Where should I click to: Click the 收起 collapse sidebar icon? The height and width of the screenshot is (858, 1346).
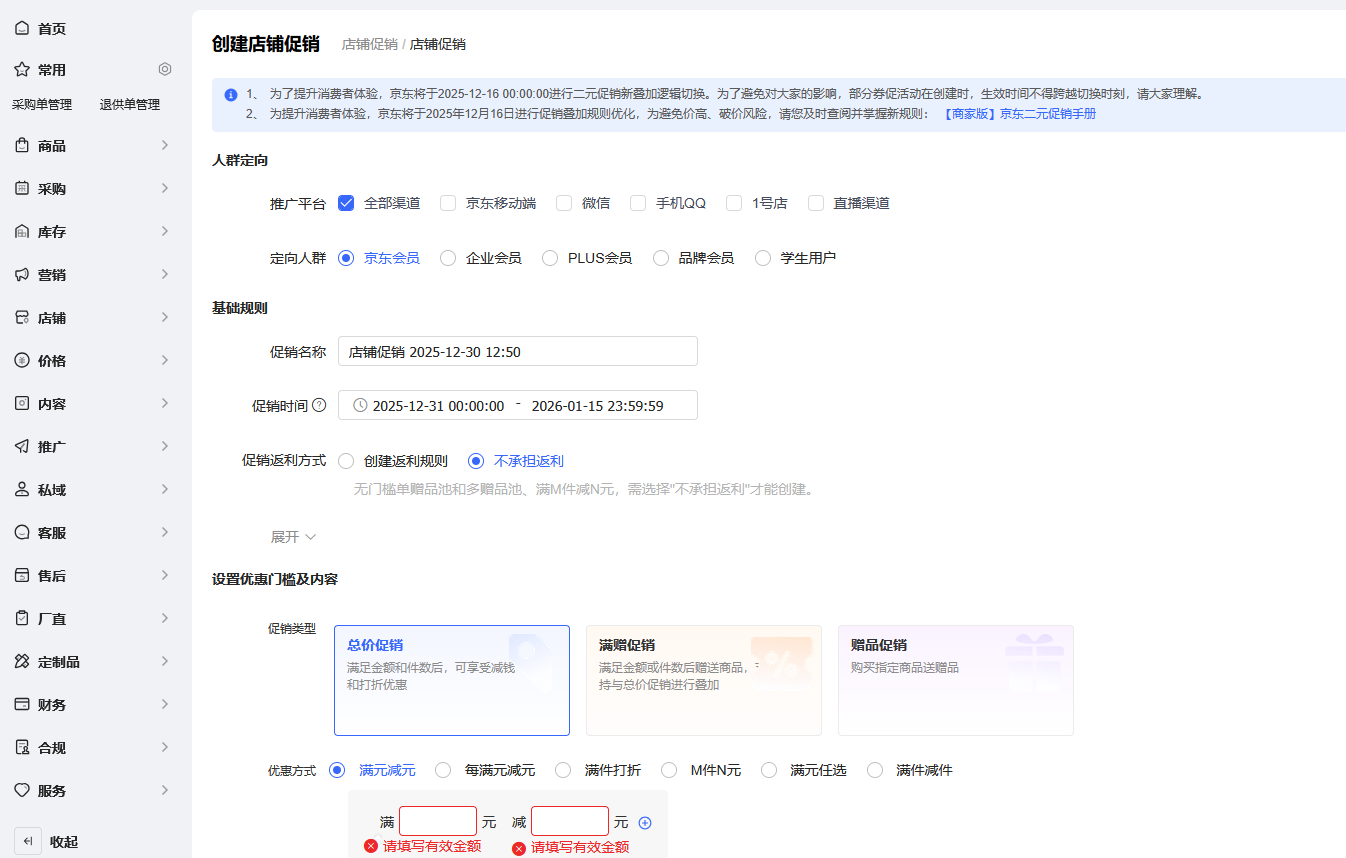tap(28, 841)
